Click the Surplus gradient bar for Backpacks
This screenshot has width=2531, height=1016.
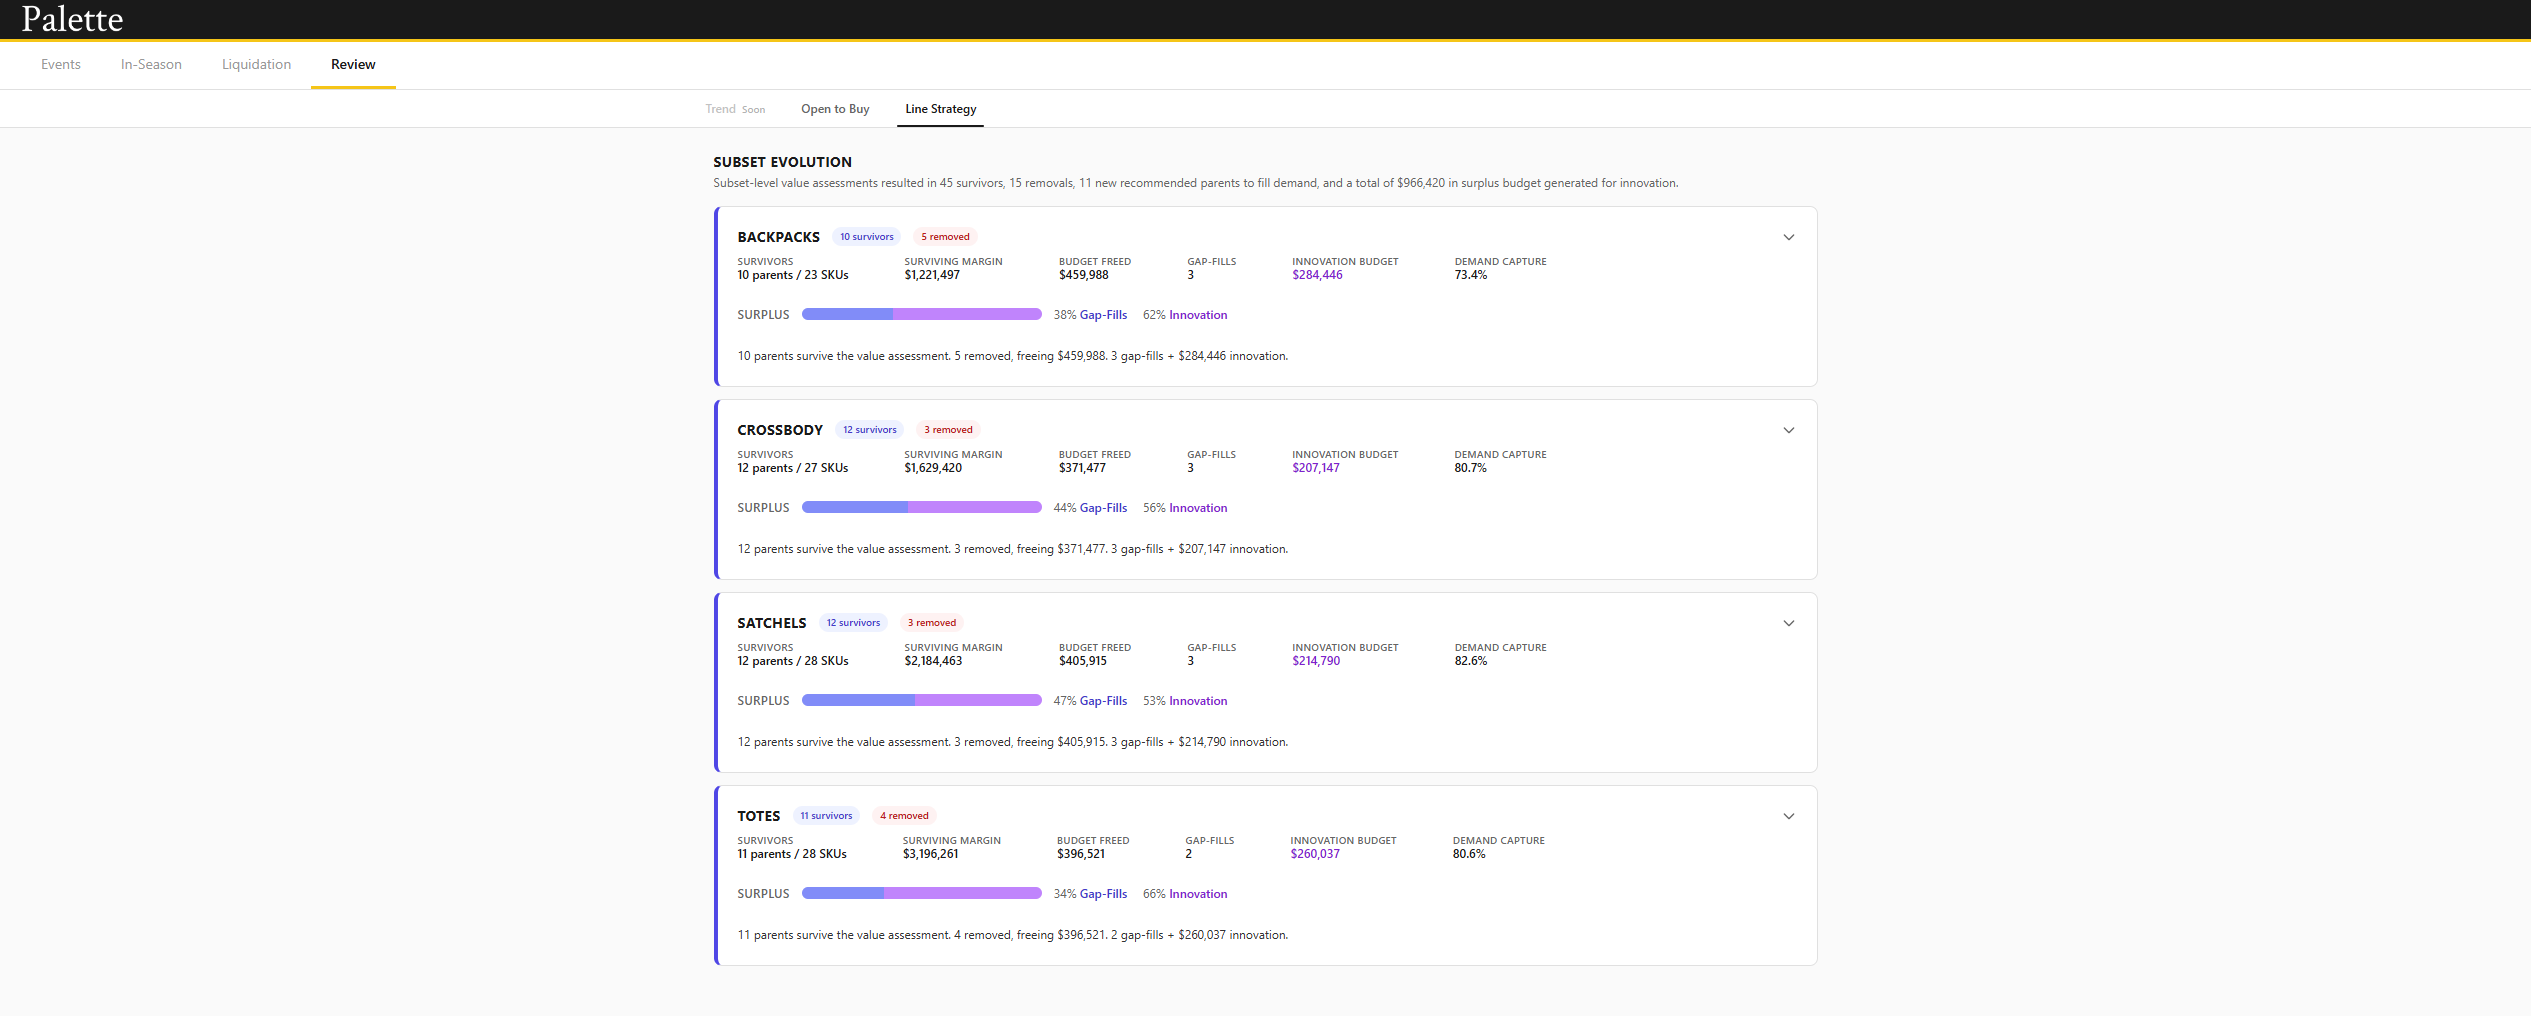click(x=921, y=314)
